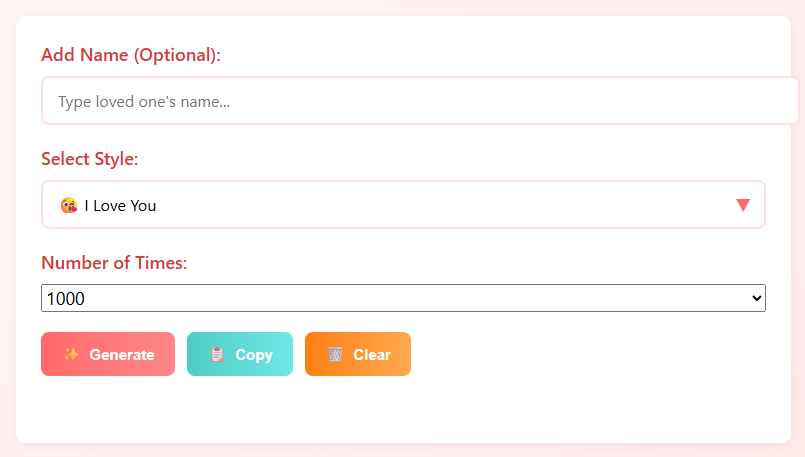Image resolution: width=805 pixels, height=457 pixels.
Task: Click the trash bin icon on Clear button
Action: point(335,354)
